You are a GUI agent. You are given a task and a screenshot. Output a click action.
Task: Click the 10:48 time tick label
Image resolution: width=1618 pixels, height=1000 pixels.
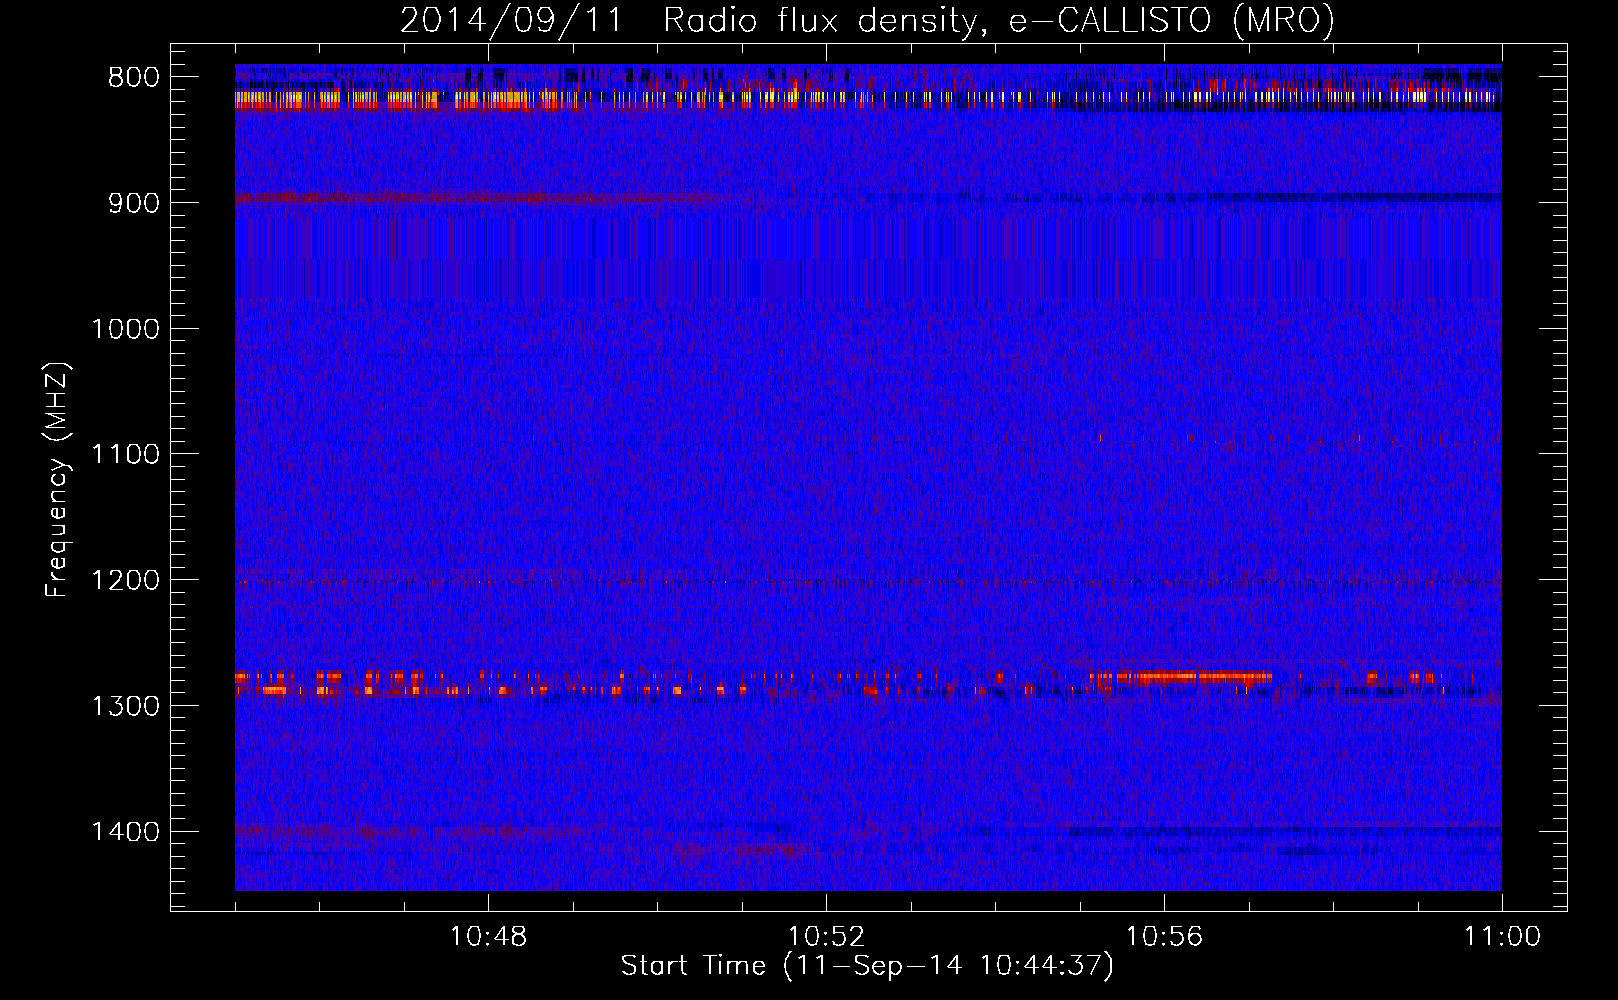coord(488,937)
